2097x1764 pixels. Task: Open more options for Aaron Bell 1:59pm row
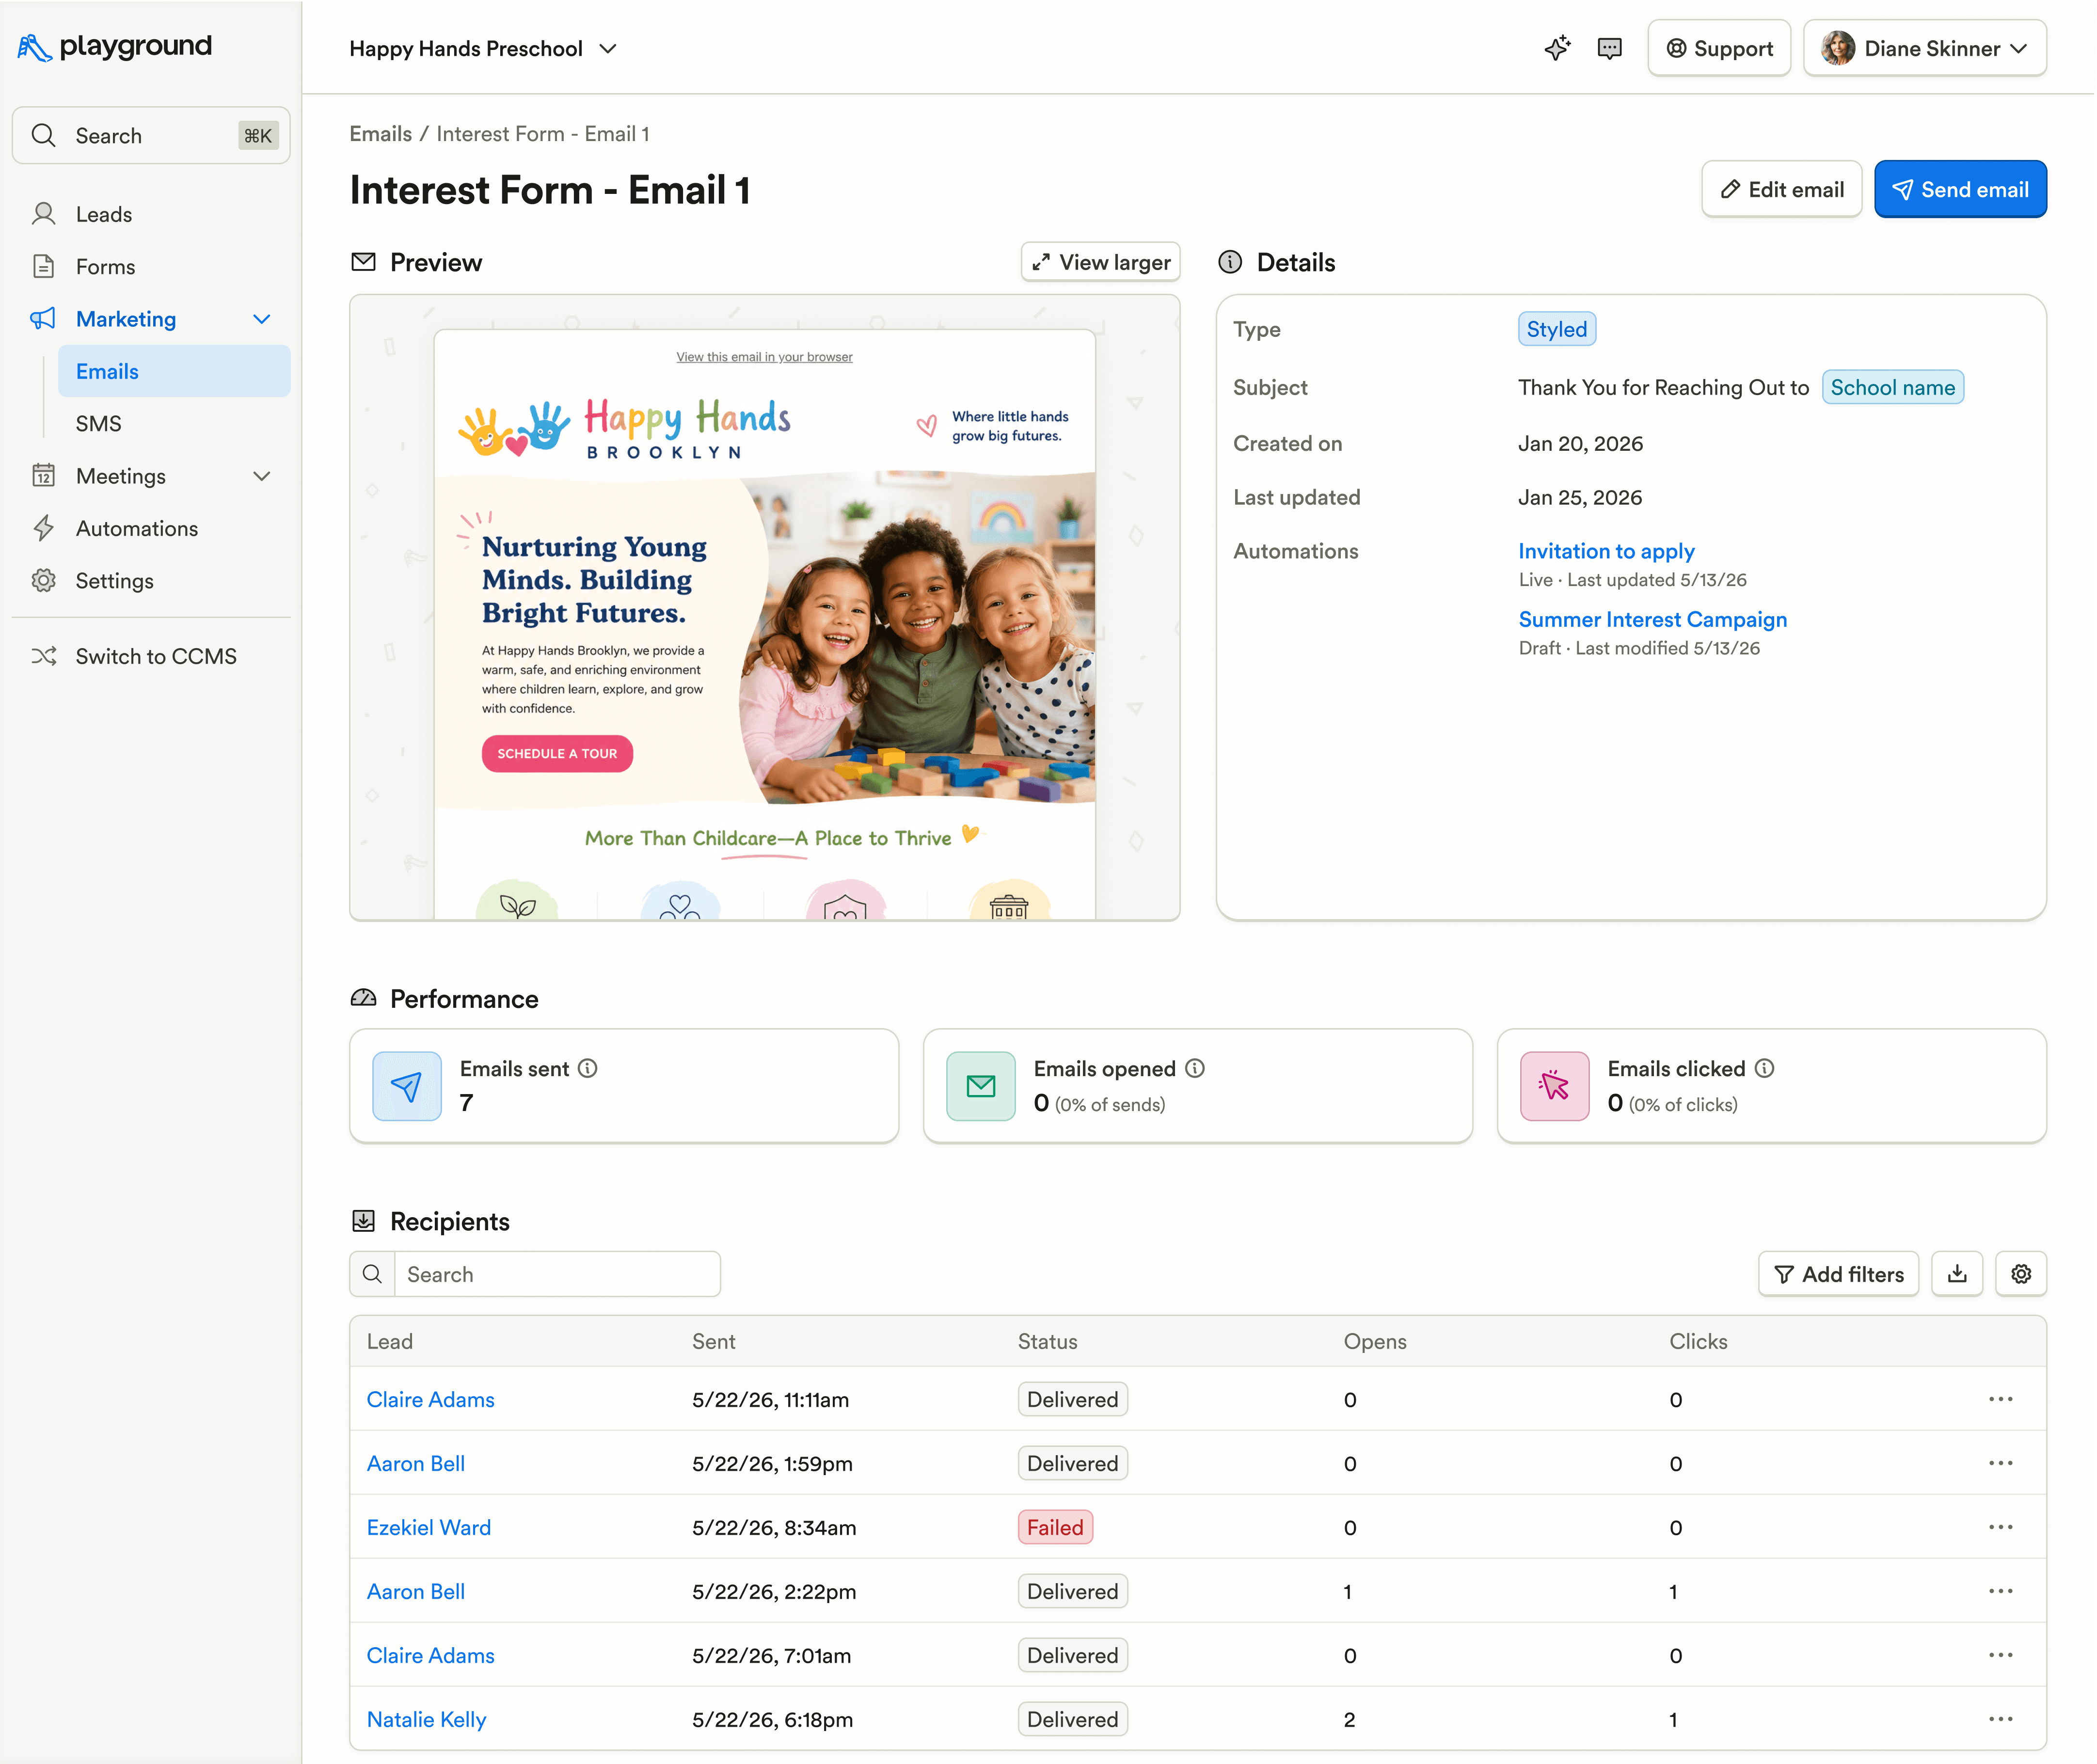(x=2000, y=1463)
